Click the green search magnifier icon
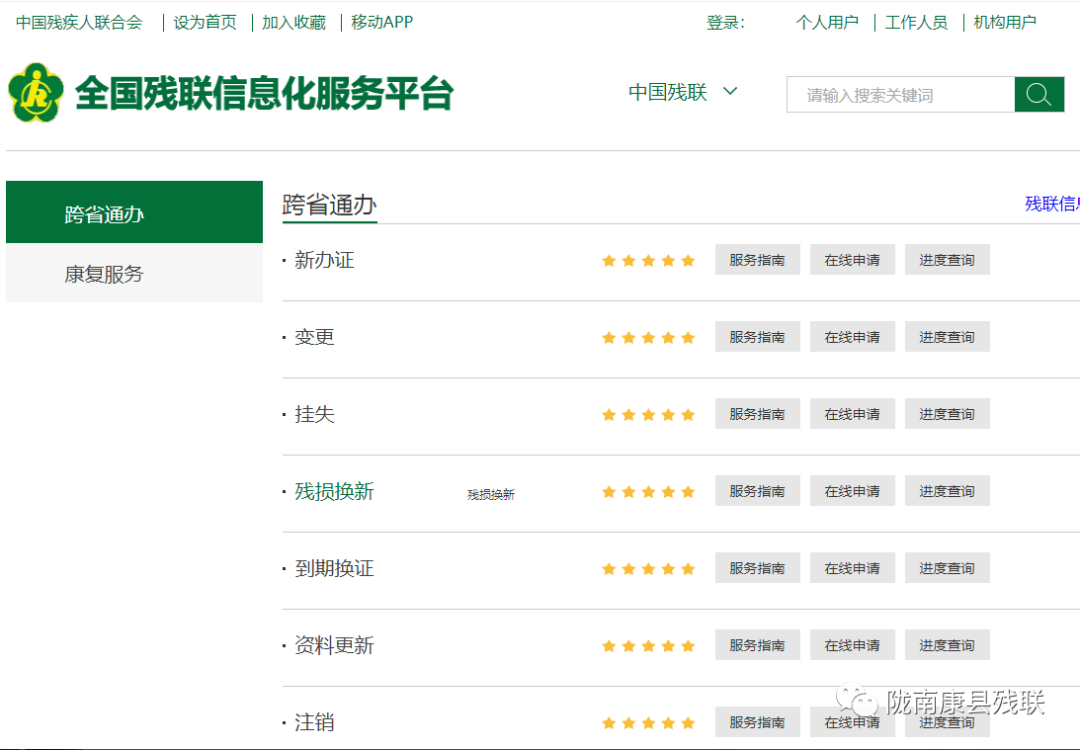 (1039, 94)
